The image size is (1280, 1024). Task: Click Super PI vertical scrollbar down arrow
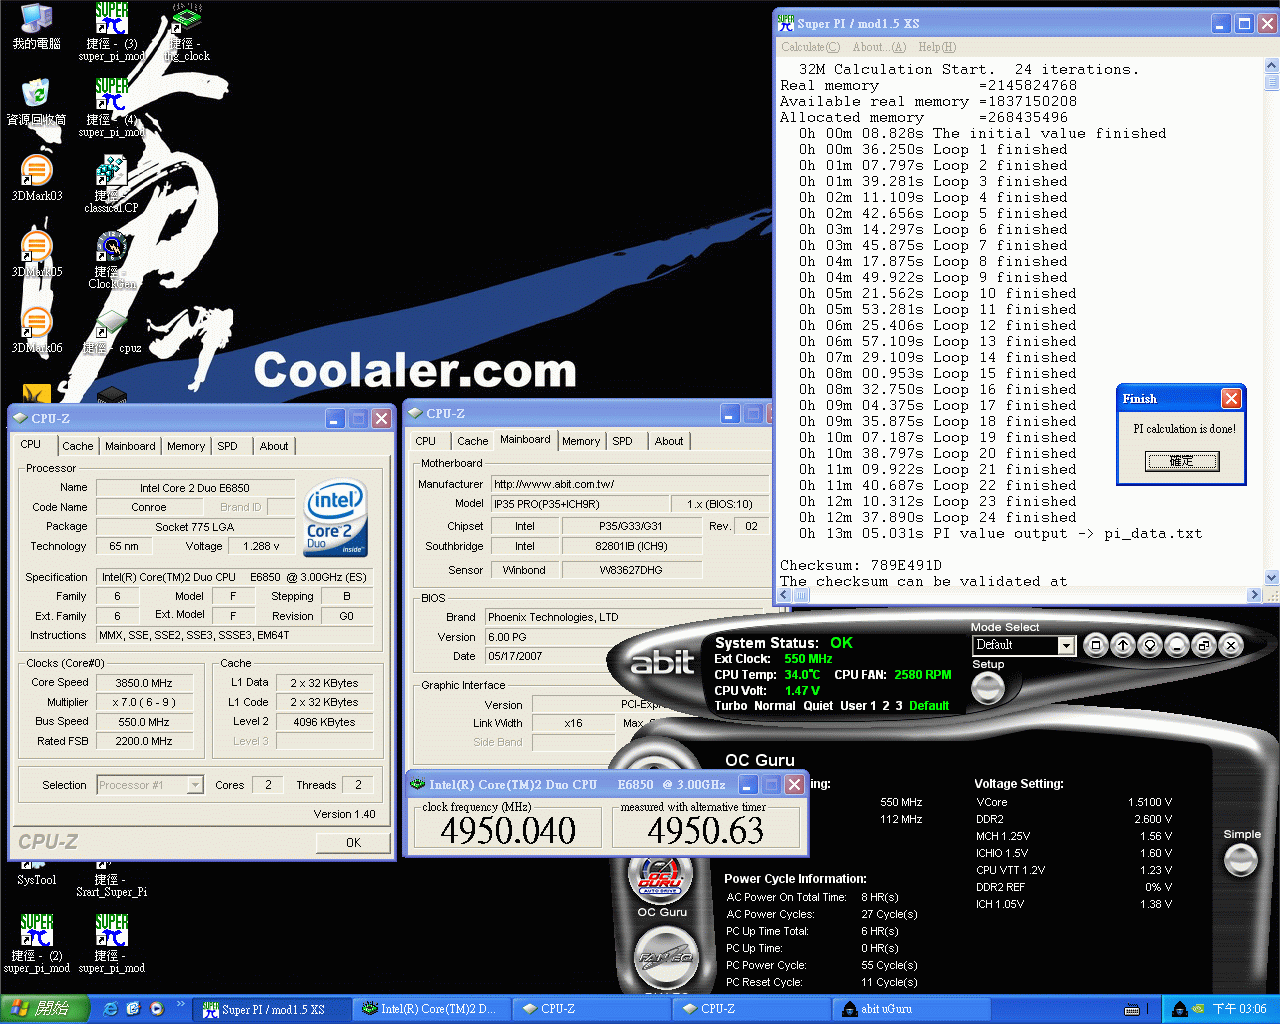tap(1272, 577)
